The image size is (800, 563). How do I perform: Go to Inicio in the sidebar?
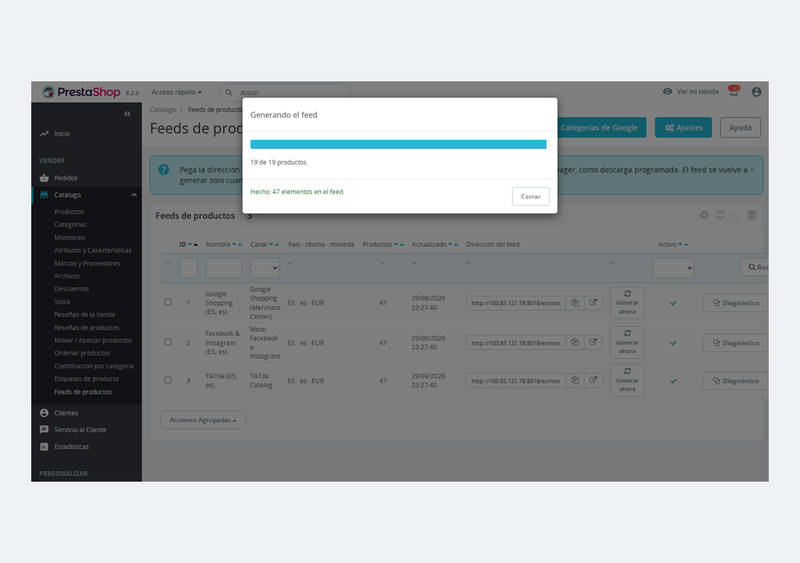(62, 134)
